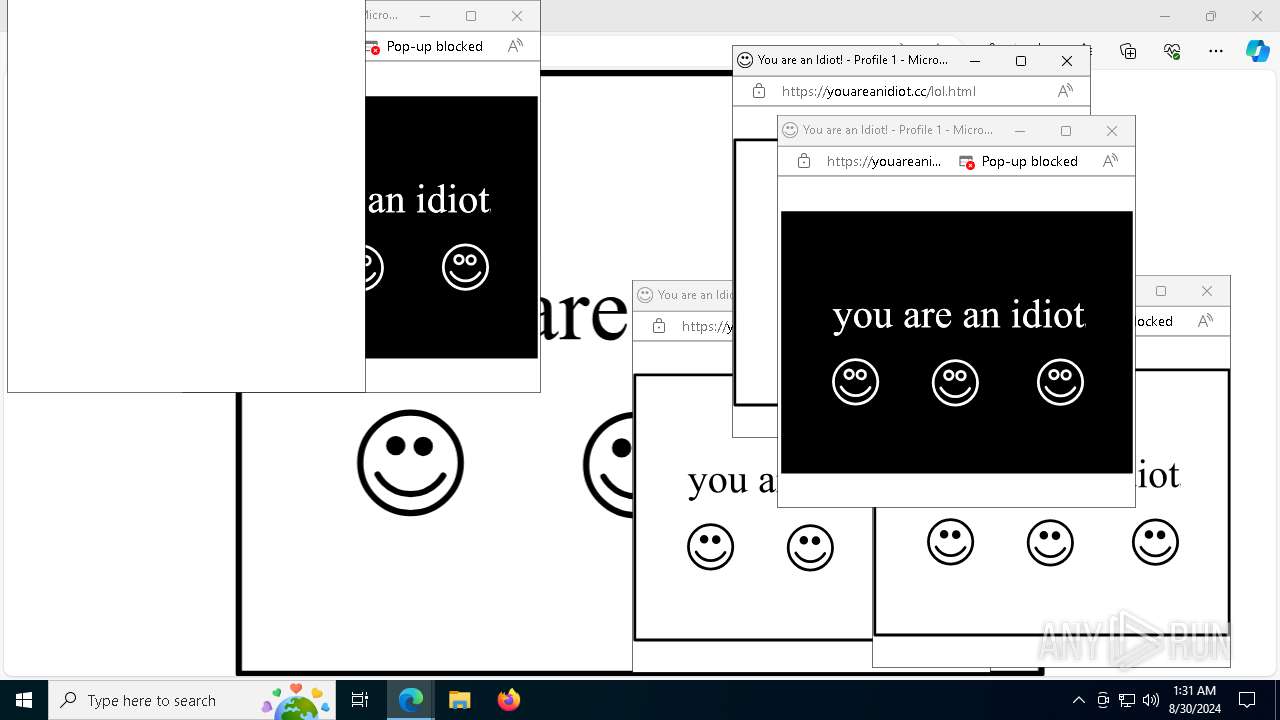Close the front black idiot popup
Image resolution: width=1280 pixels, height=720 pixels.
[x=1111, y=130]
